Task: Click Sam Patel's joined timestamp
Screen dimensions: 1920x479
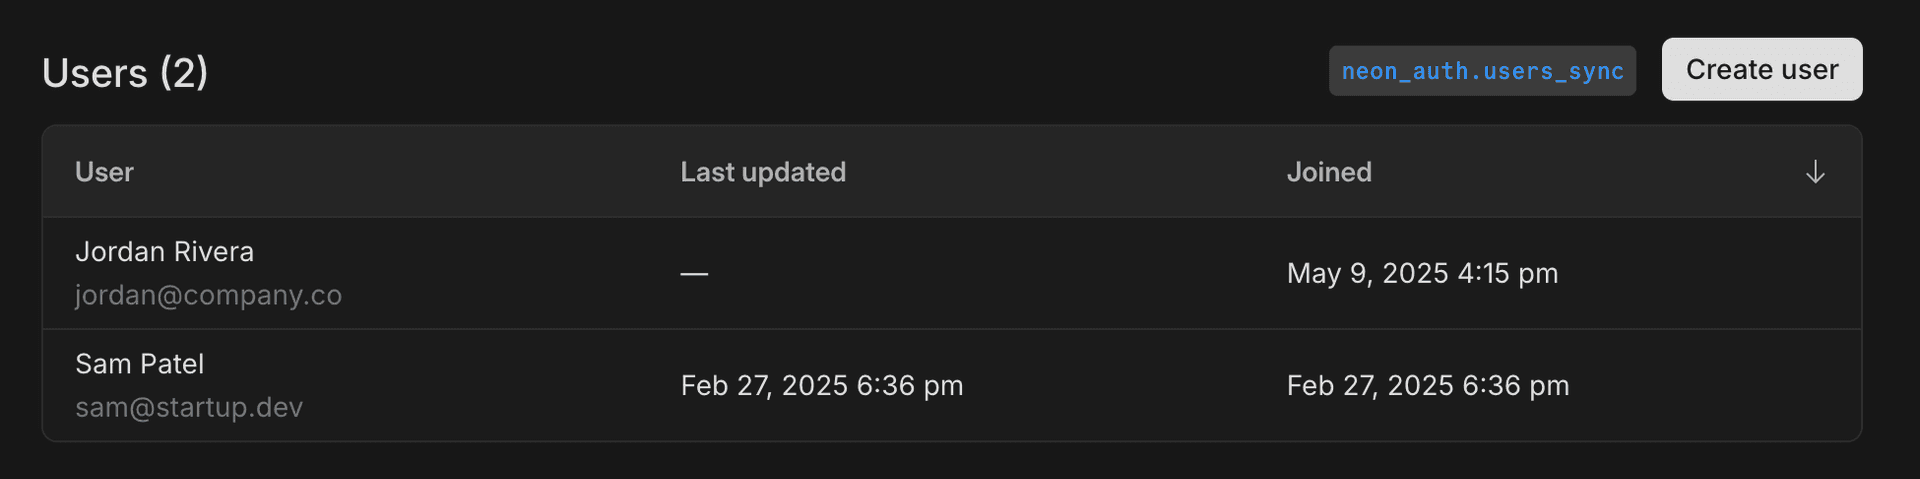Action: click(x=1428, y=385)
